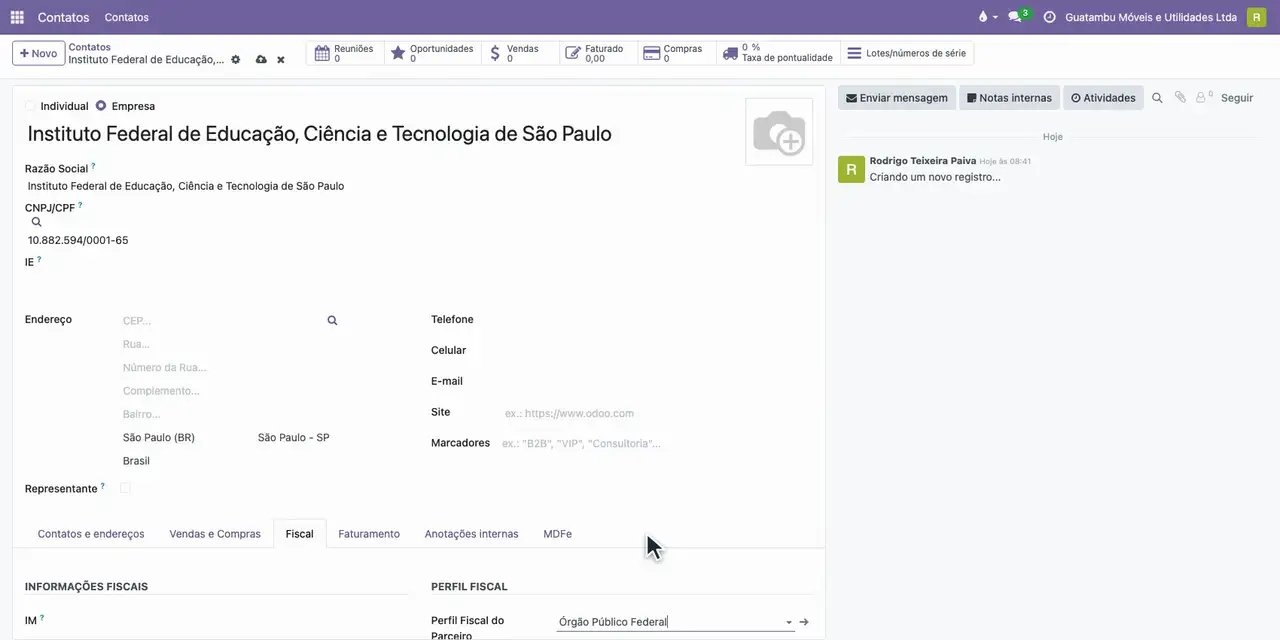Open the apps grid menu icon
The height and width of the screenshot is (640, 1280).
(x=17, y=17)
